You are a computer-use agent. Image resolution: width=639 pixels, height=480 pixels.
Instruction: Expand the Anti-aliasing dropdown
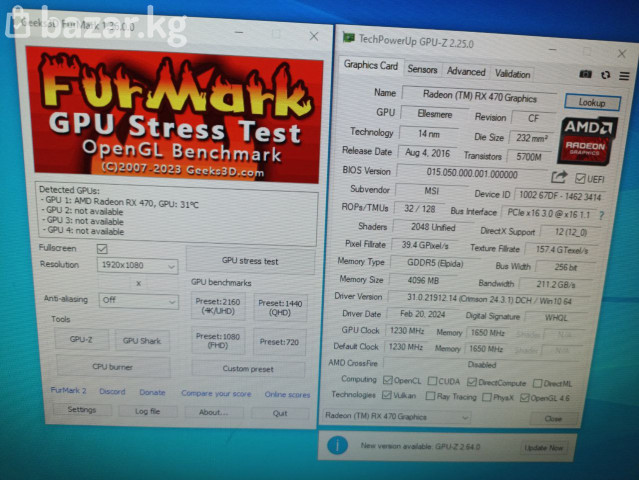pos(137,299)
